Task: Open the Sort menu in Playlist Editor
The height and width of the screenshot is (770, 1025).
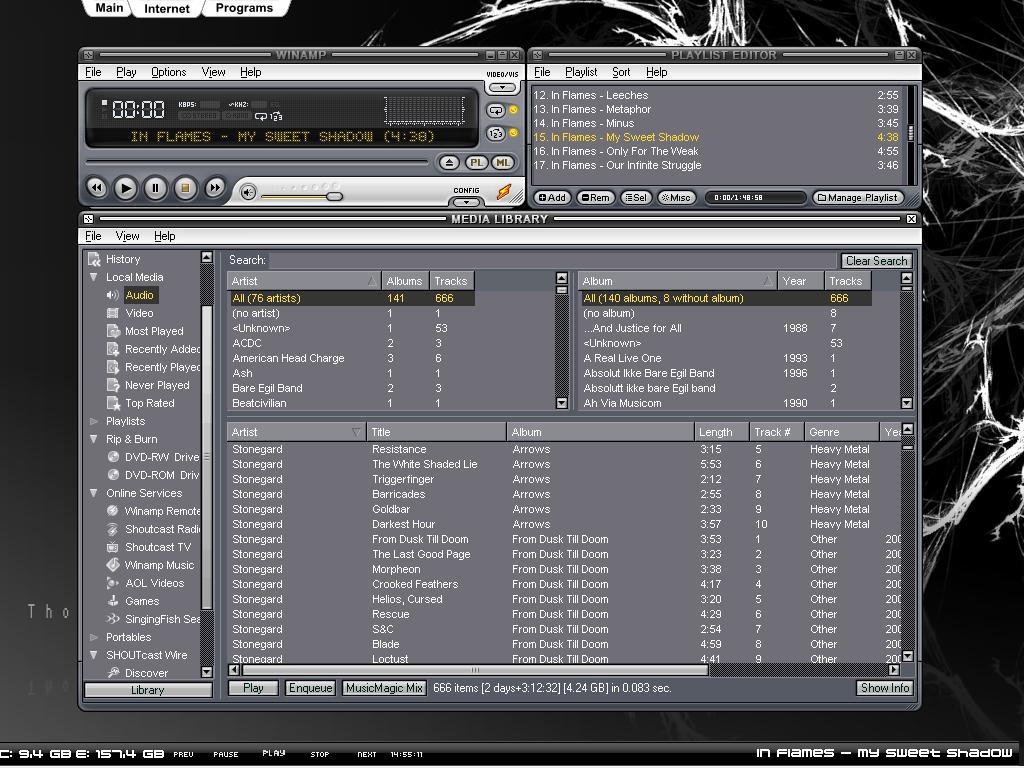Action: [x=621, y=72]
